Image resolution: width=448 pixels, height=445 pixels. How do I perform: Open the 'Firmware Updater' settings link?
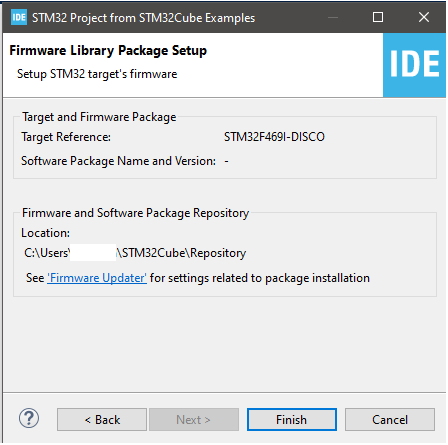pyautogui.click(x=97, y=278)
